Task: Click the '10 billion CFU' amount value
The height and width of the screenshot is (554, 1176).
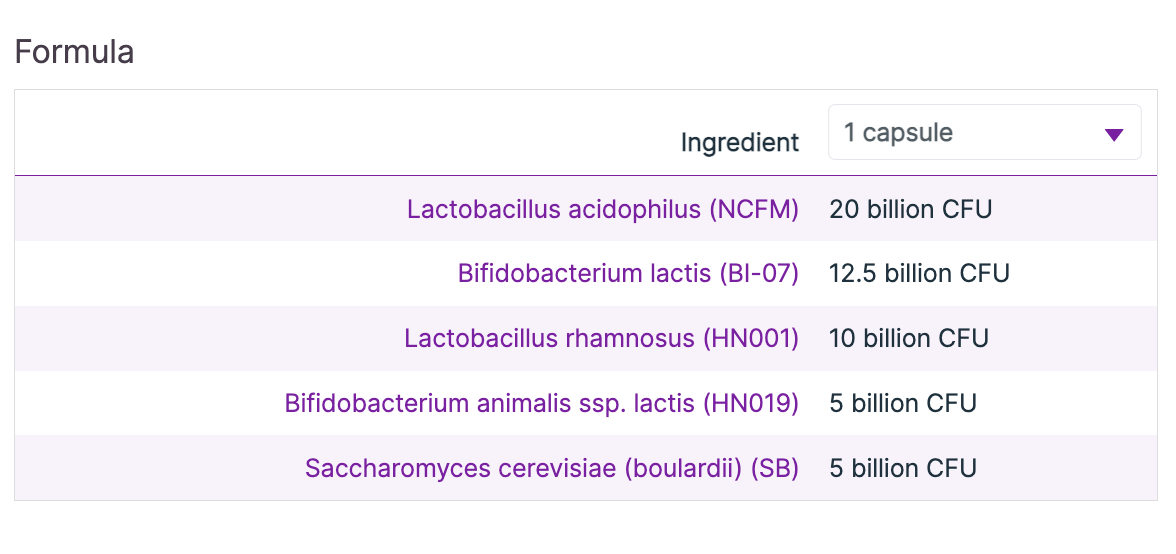Action: pyautogui.click(x=908, y=338)
